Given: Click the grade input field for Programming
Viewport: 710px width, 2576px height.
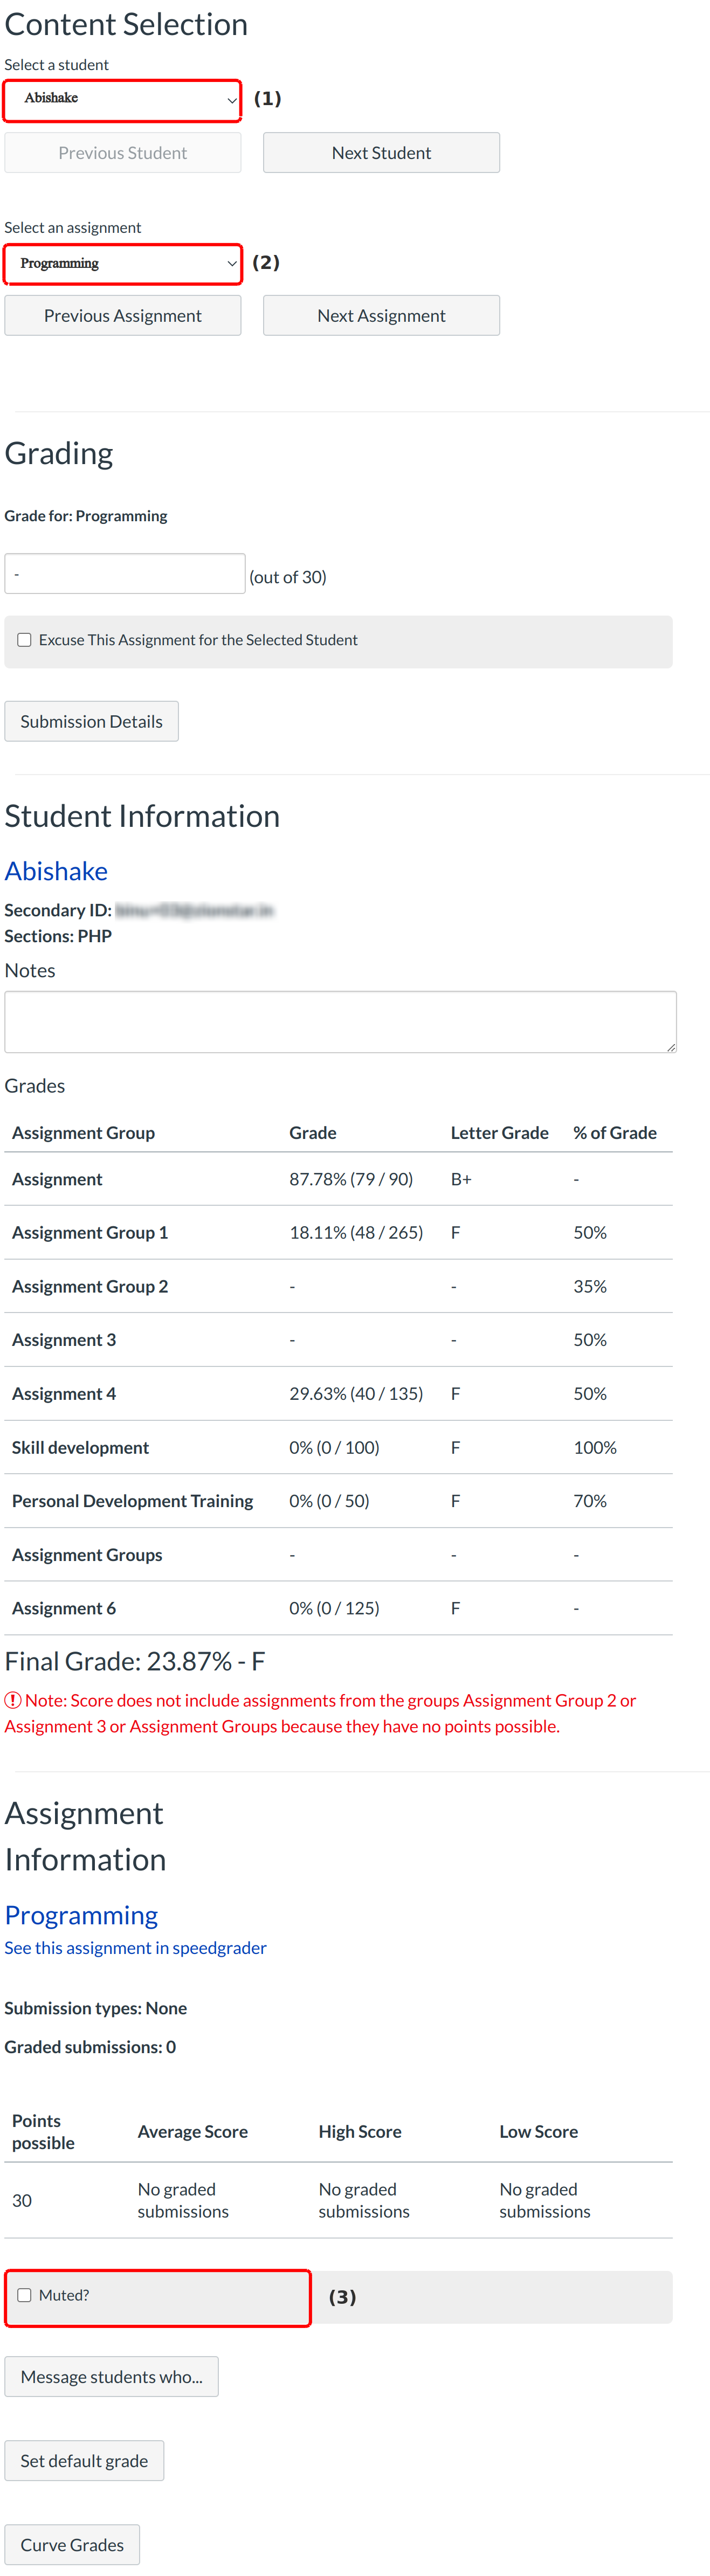Looking at the screenshot, I should 125,575.
